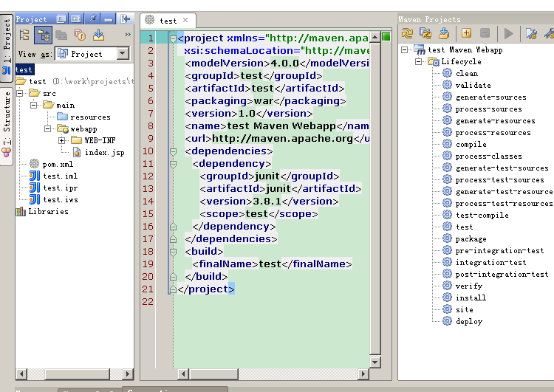
Task: Select pom.xml in project tree
Action: [x=51, y=164]
